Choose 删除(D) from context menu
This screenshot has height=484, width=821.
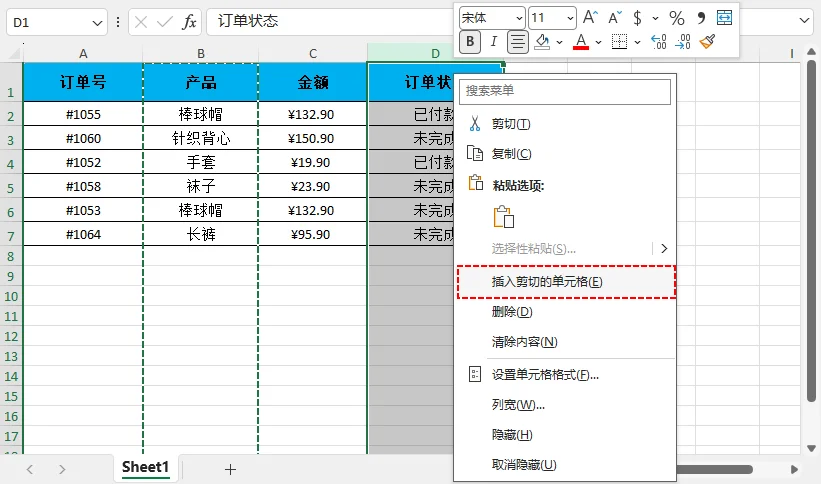click(565, 312)
